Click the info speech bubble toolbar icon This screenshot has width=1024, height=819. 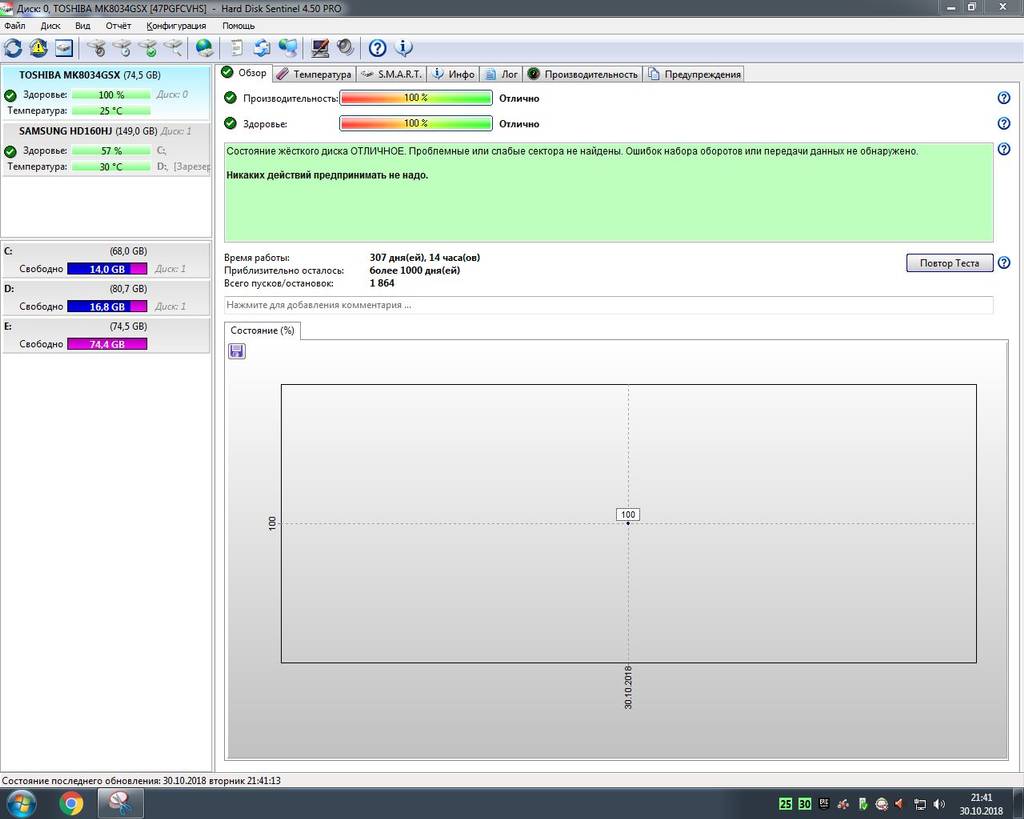tap(403, 47)
